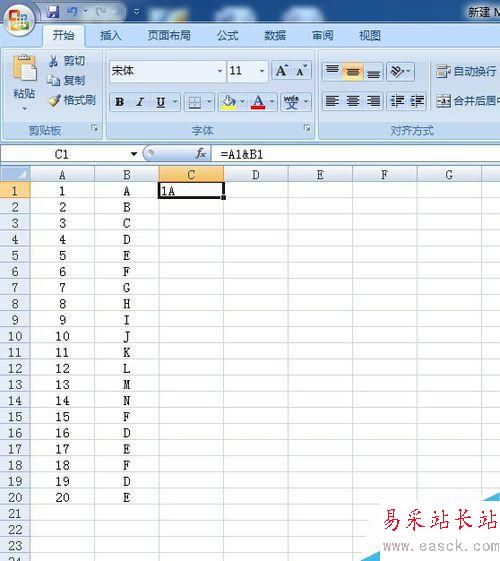Viewport: 500px width, 561px height.
Task: Apply red font color A
Action: [258, 102]
